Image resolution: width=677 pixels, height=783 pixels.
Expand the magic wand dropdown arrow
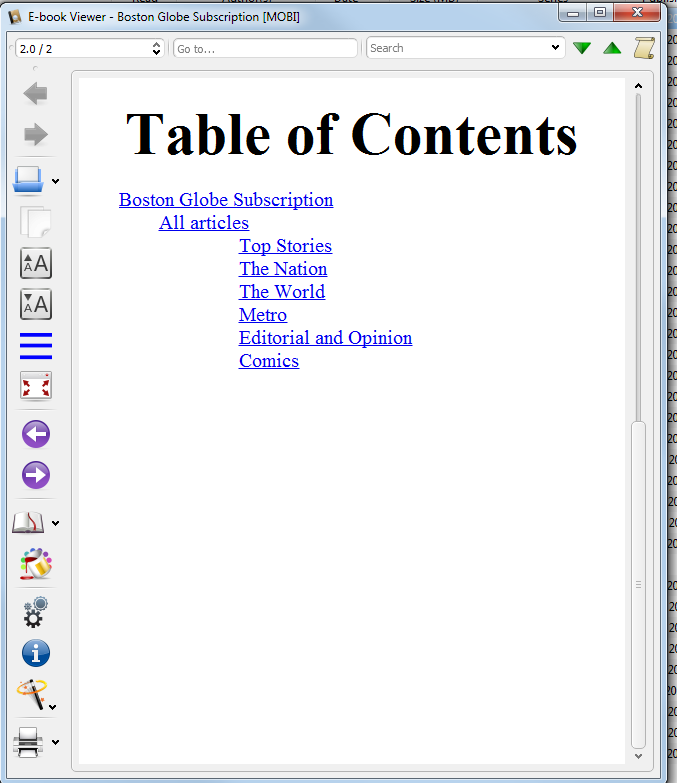(x=52, y=707)
